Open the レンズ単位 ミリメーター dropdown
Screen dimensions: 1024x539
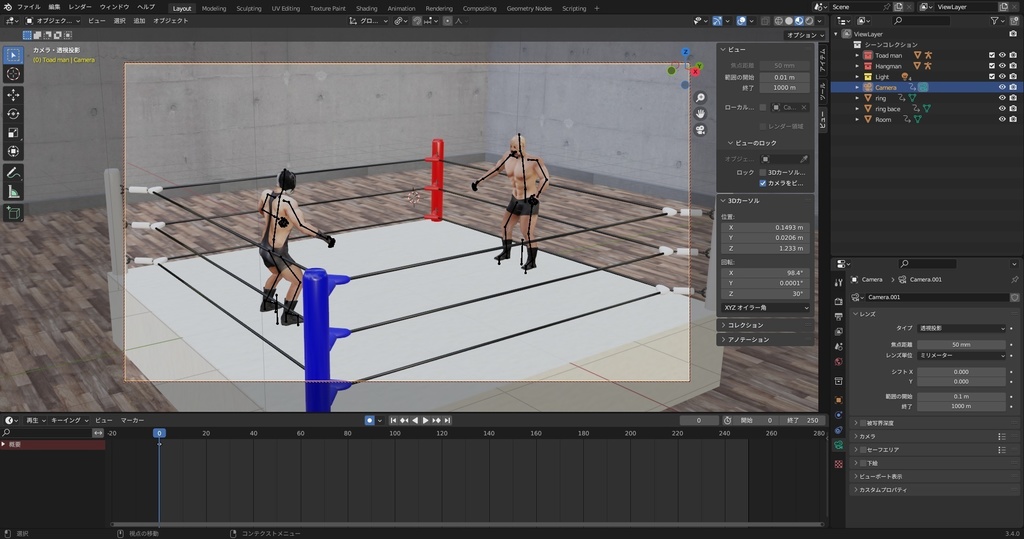pyautogui.click(x=961, y=355)
